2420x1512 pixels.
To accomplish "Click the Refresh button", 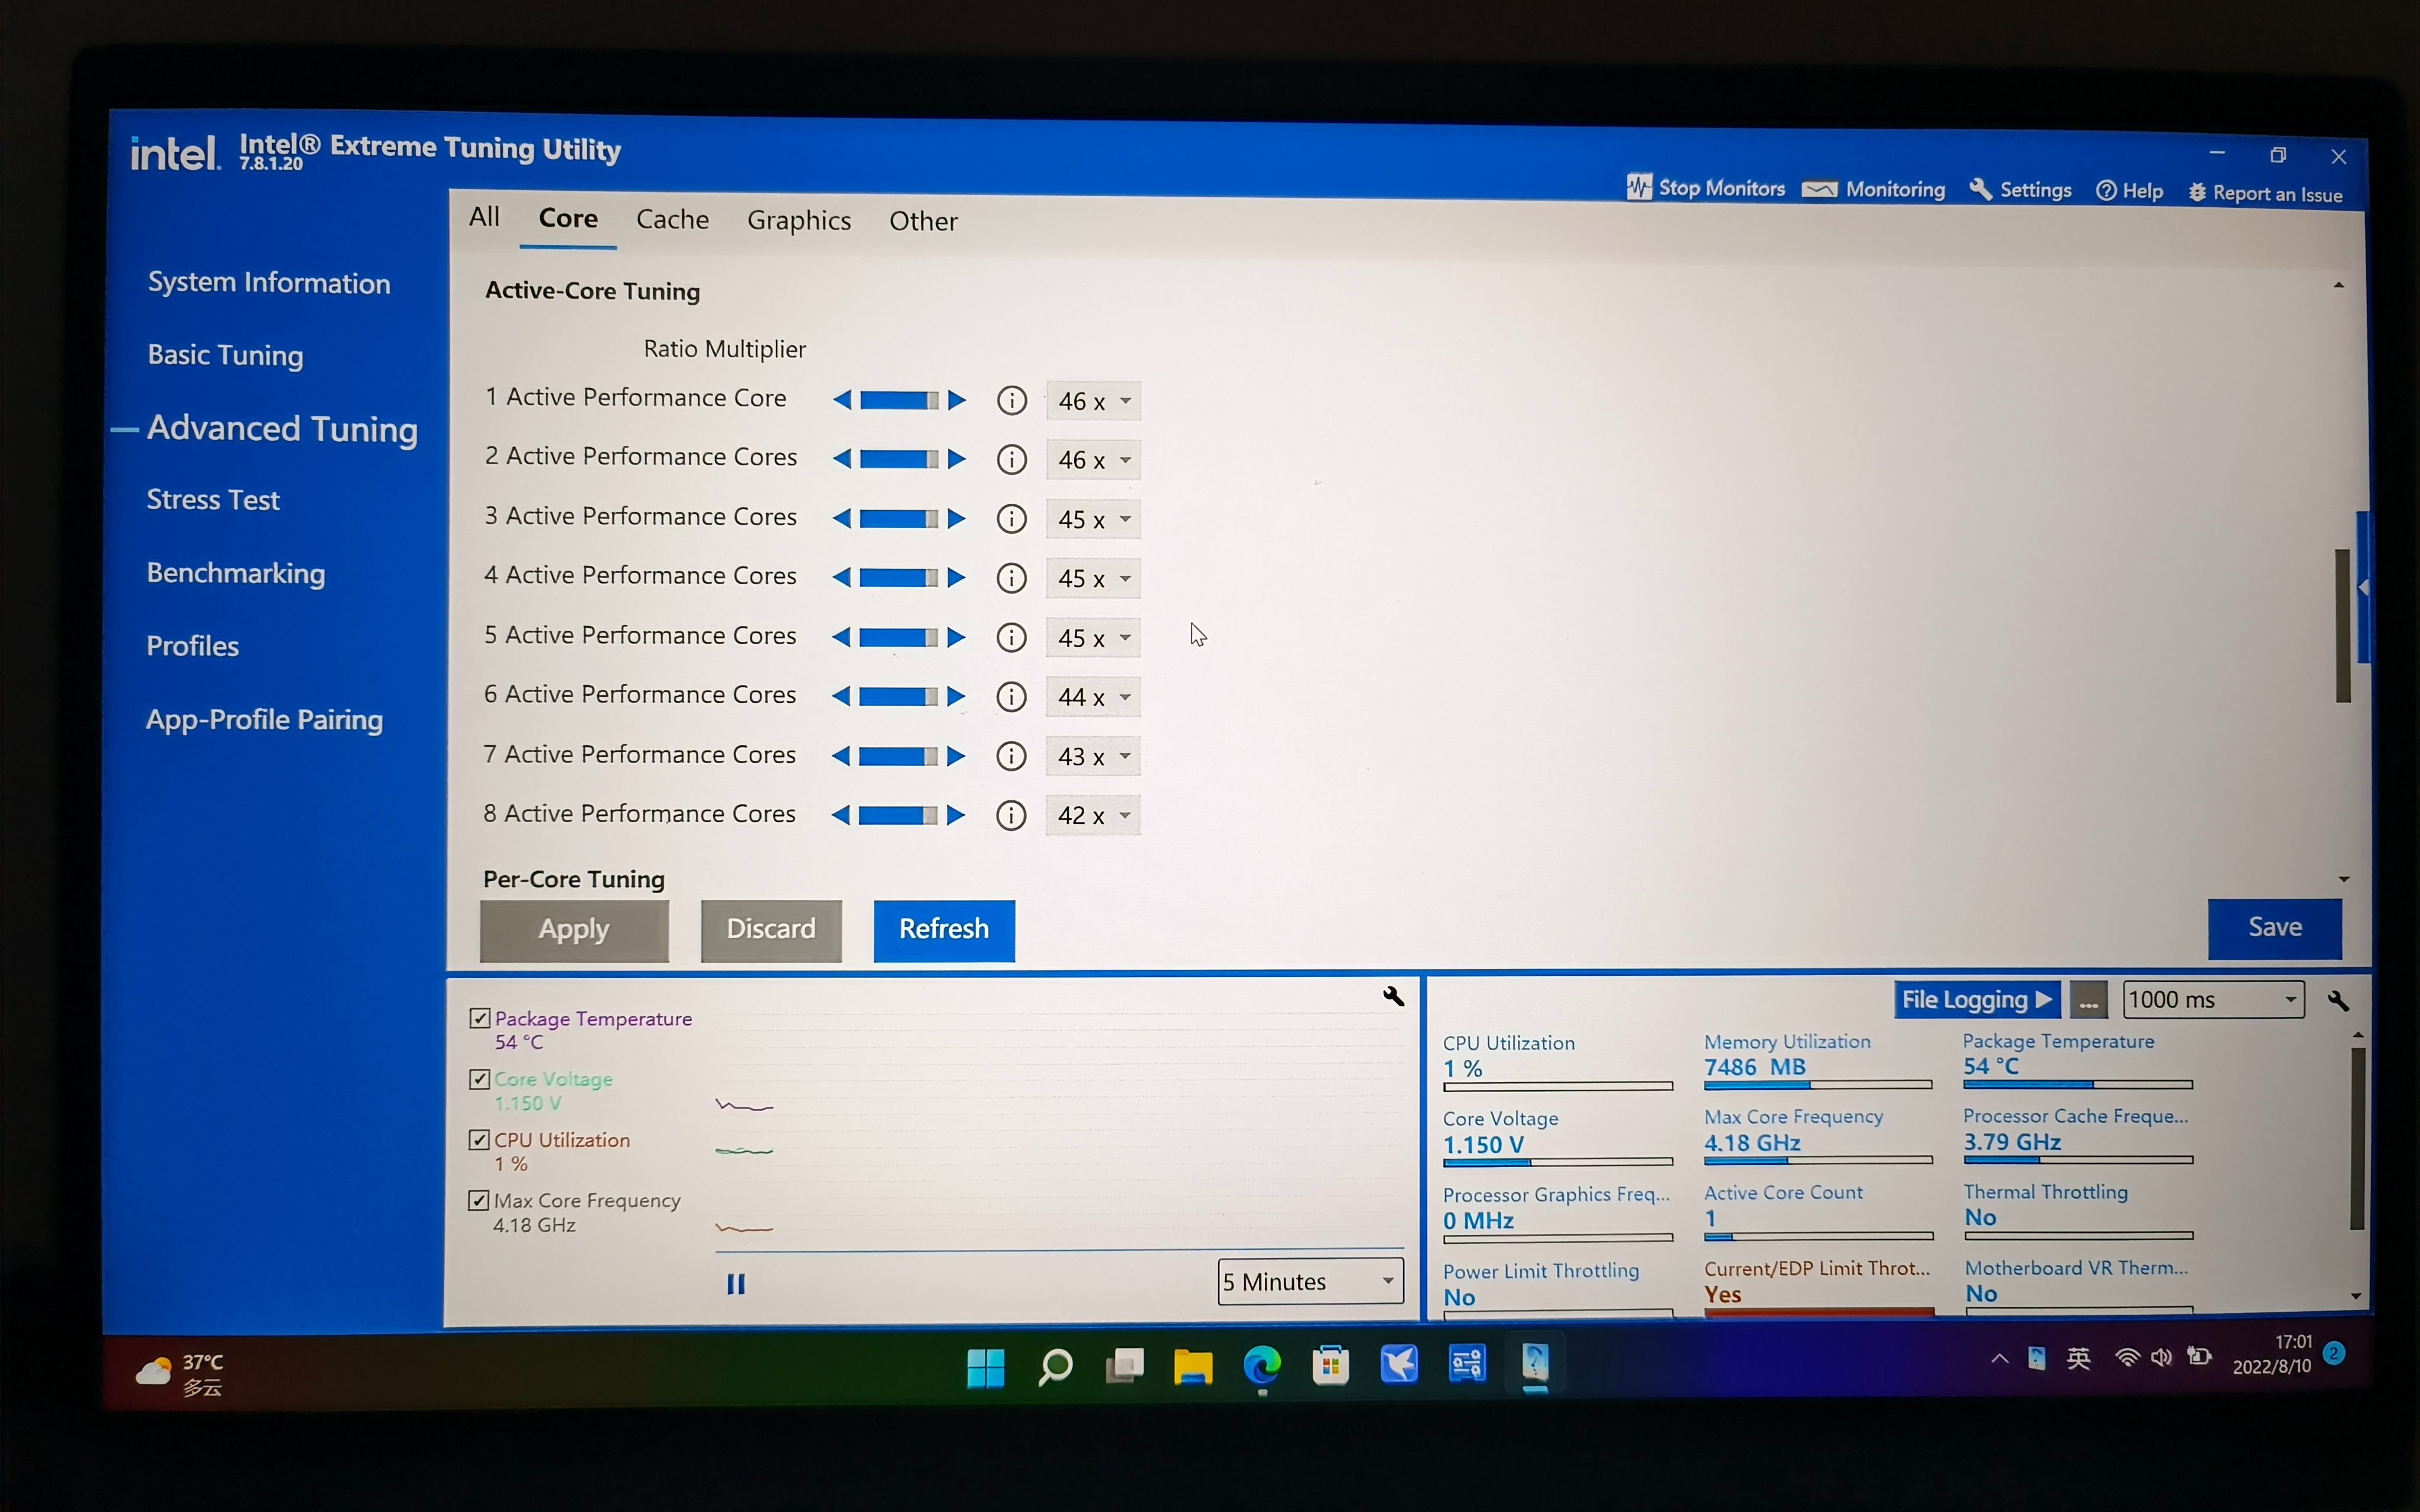I will [944, 930].
